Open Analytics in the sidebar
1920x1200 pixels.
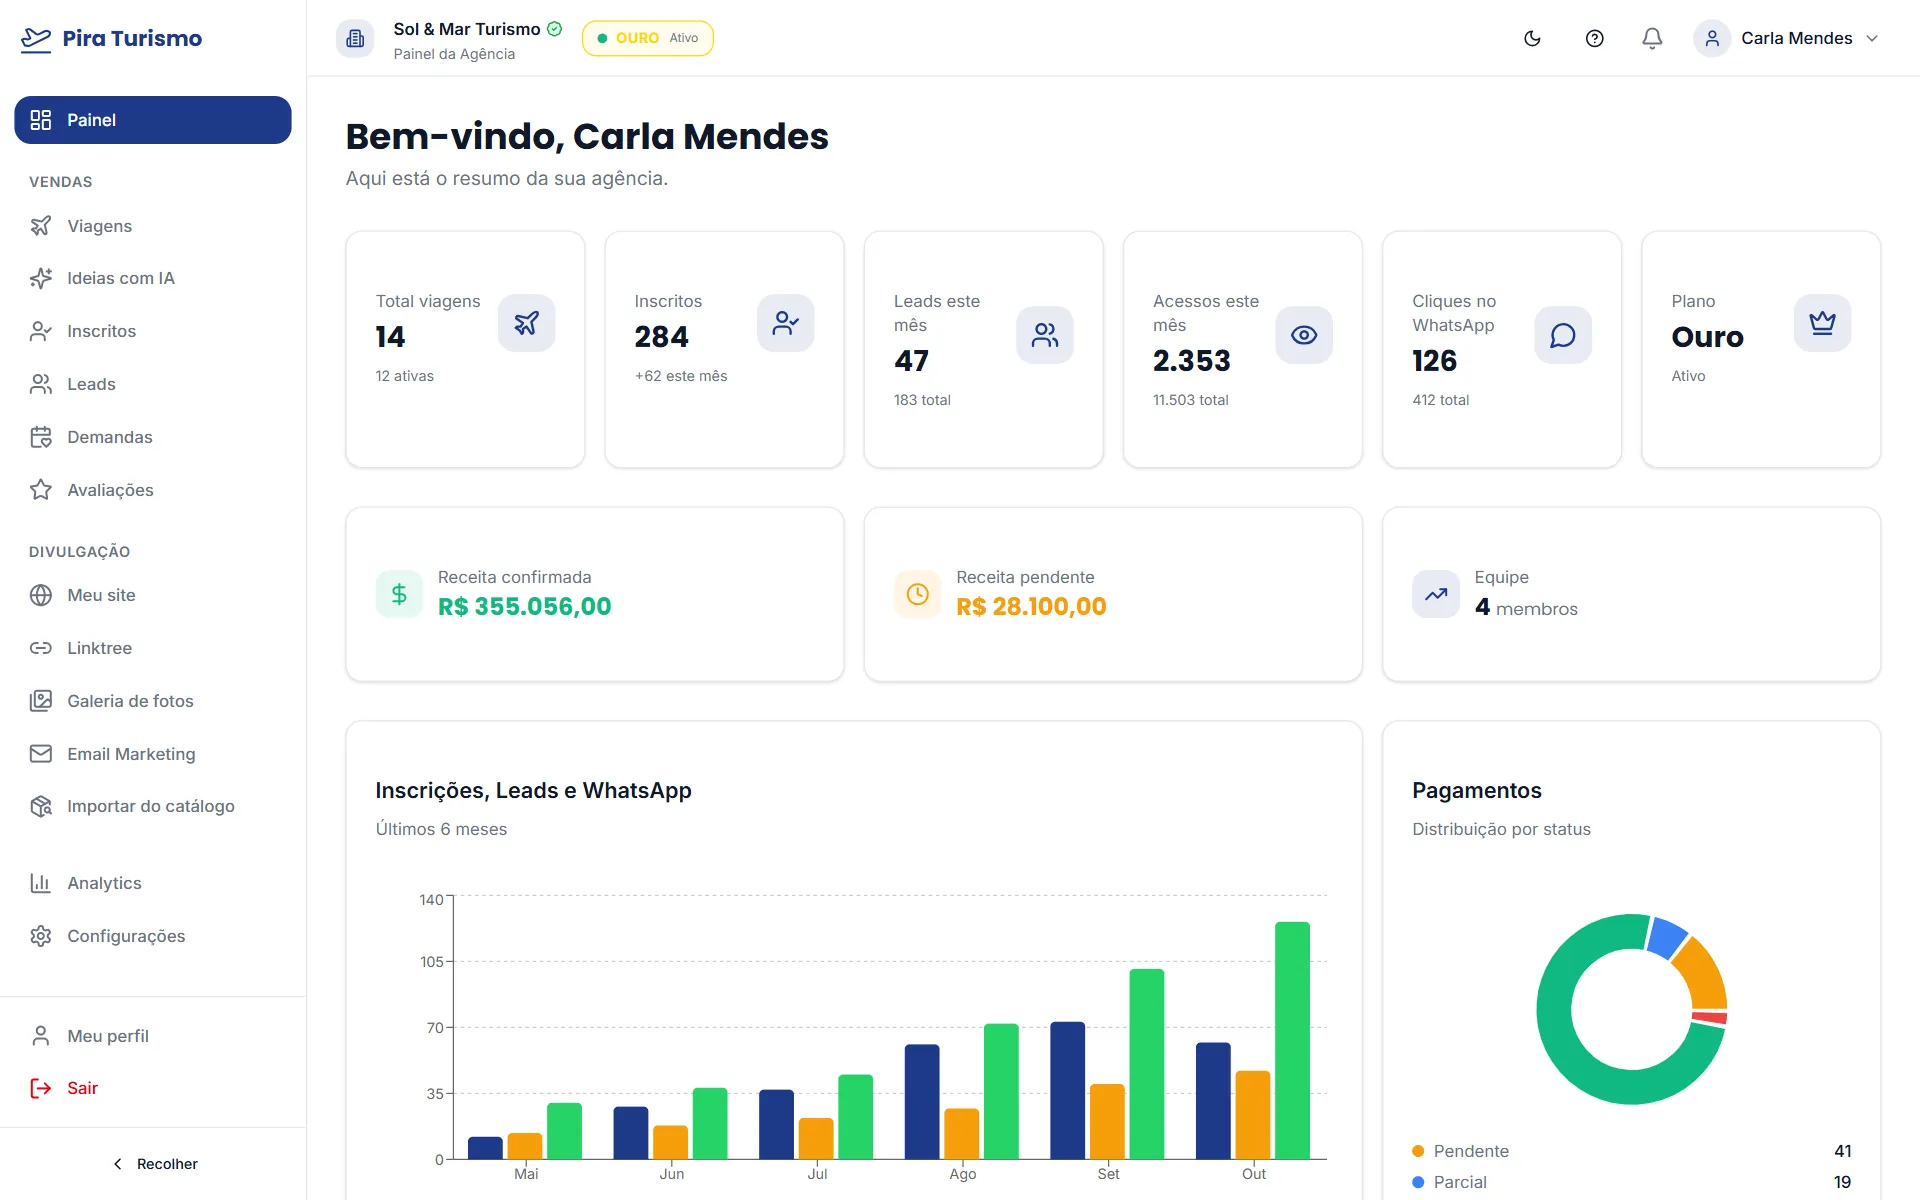(x=153, y=883)
